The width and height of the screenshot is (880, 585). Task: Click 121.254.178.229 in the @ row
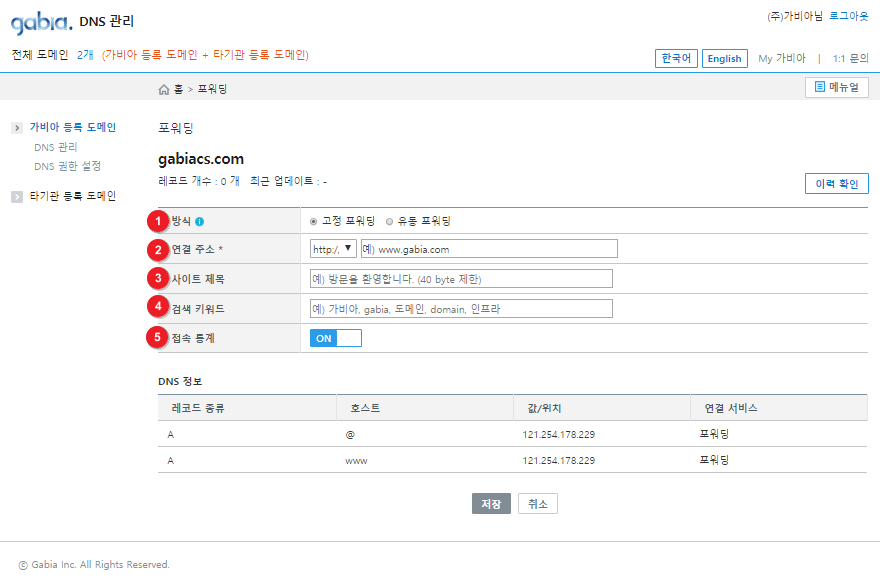click(x=558, y=435)
